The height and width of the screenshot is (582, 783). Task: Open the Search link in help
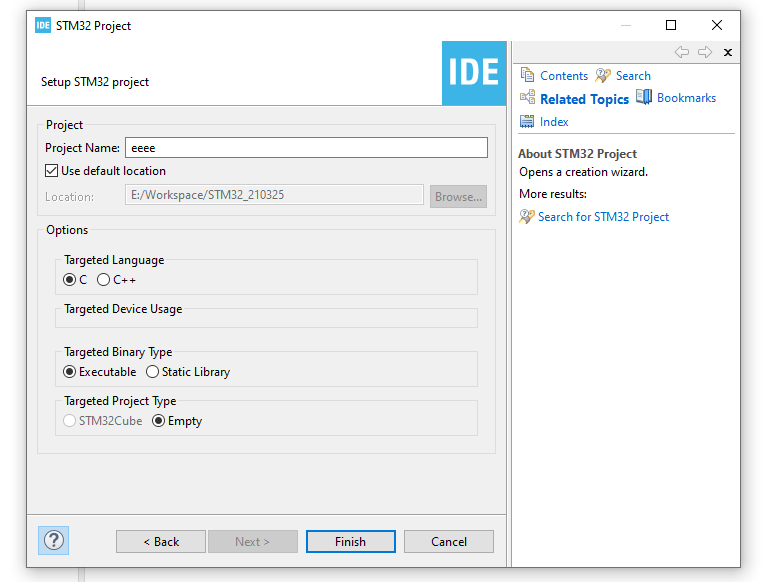click(633, 76)
